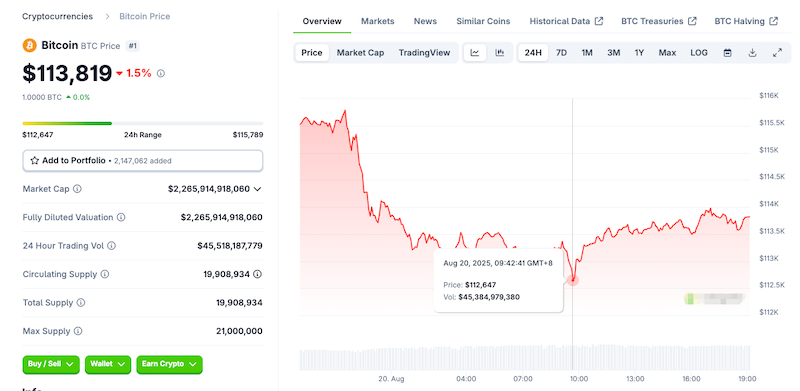Open the Cryptocurrencies breadcrumb link
This screenshot has width=800, height=391.
[x=58, y=16]
